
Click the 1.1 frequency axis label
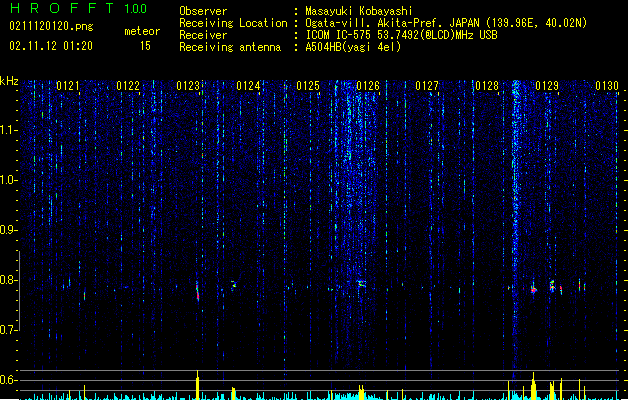(x=8, y=130)
